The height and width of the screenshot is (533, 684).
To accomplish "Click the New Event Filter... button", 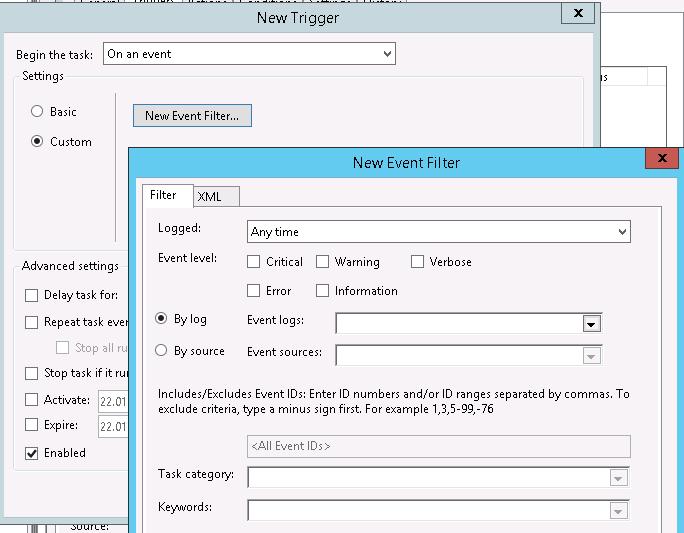I will pos(192,116).
